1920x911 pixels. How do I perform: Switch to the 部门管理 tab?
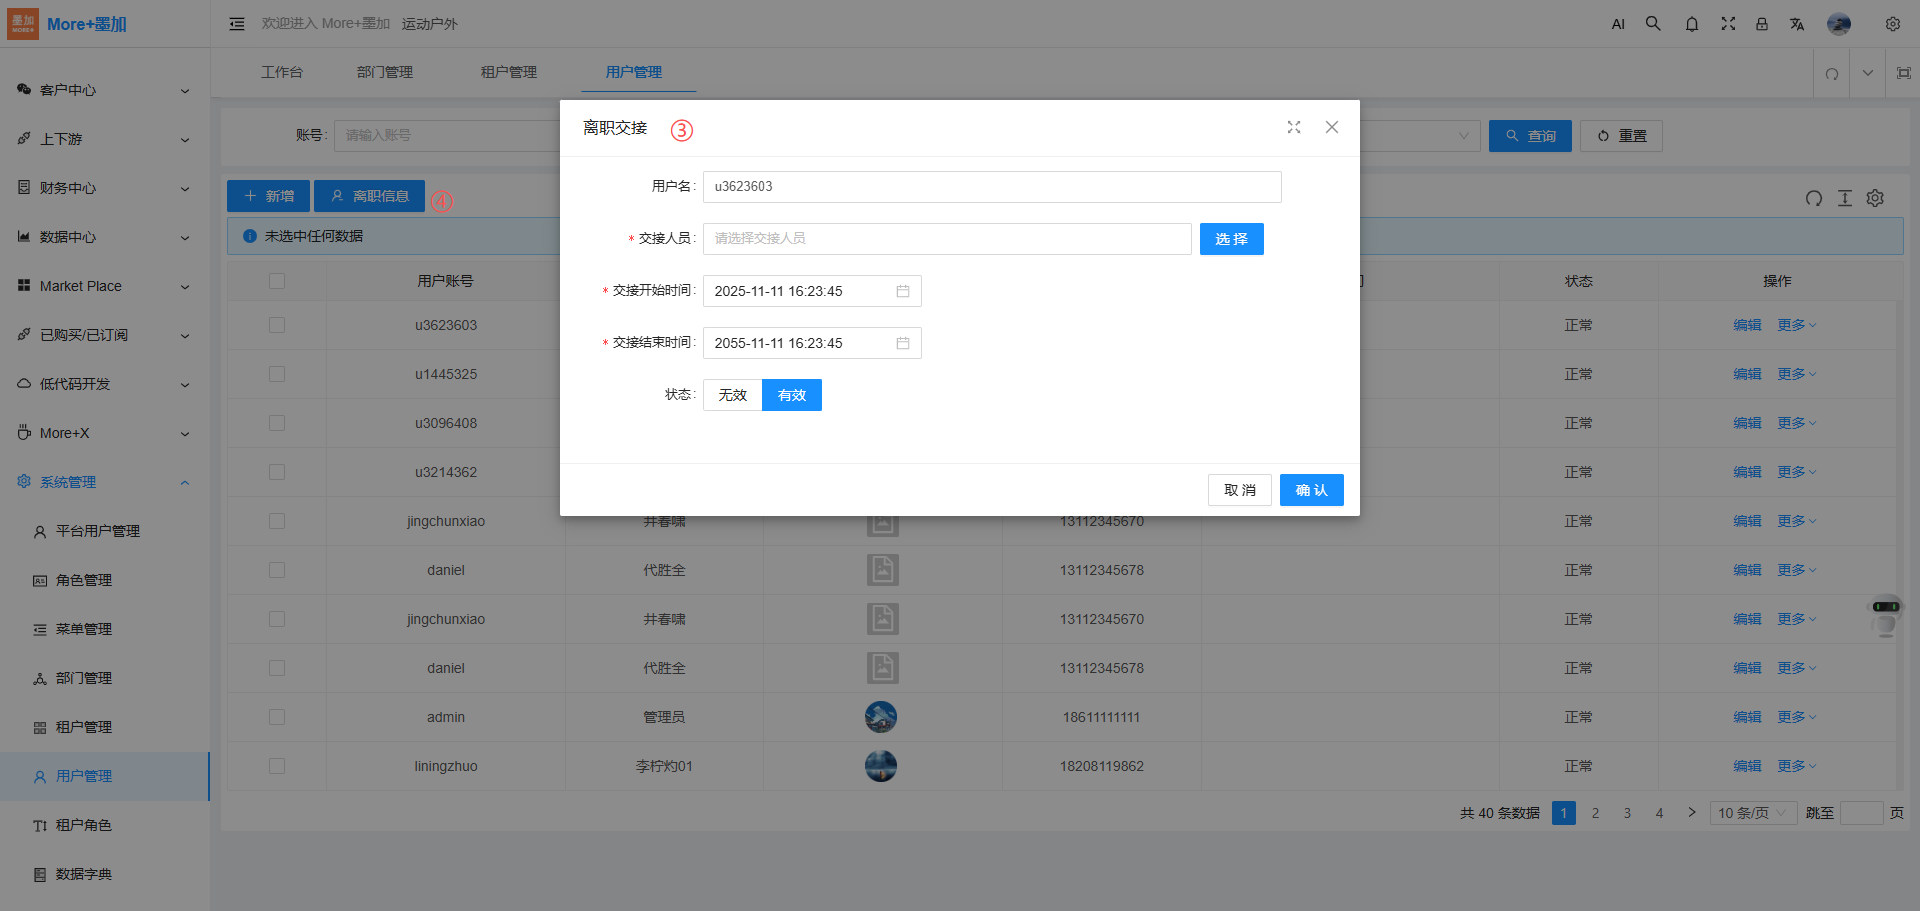[x=385, y=72]
